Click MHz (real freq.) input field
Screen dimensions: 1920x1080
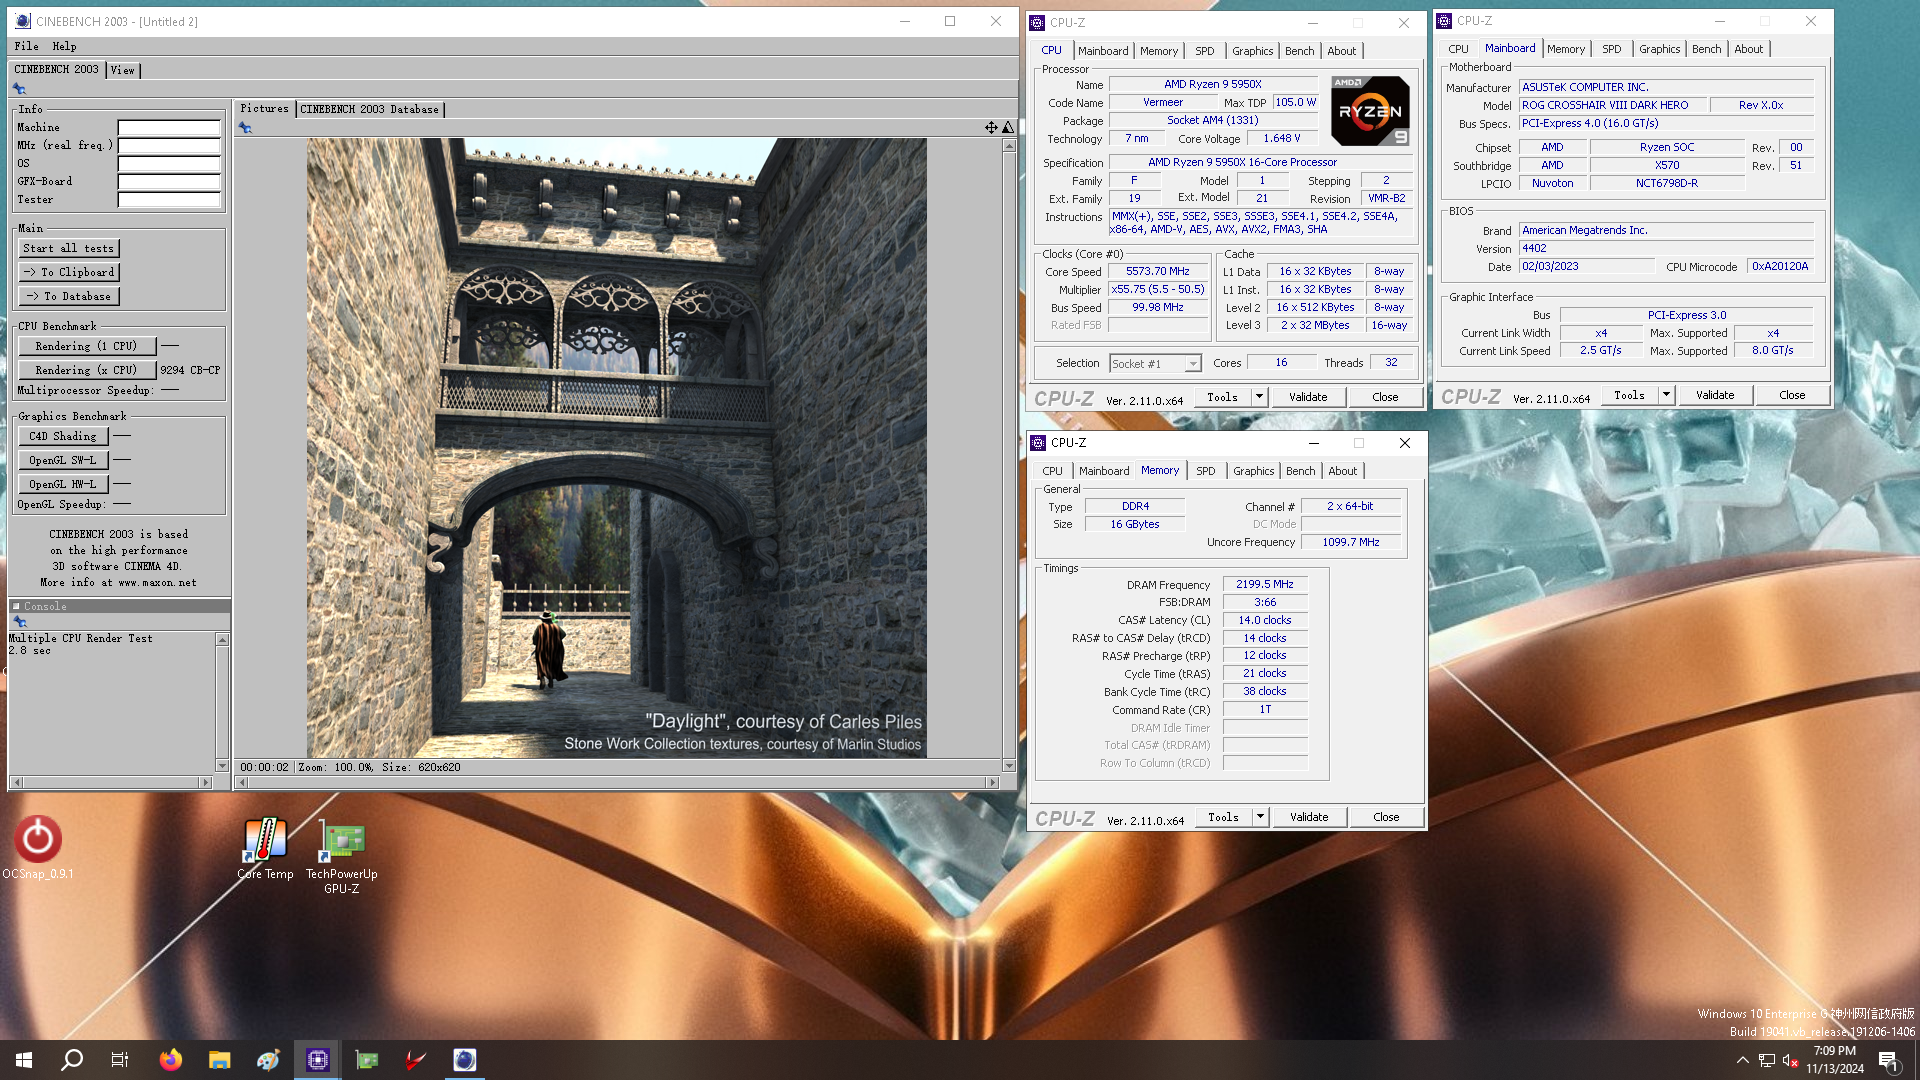pos(169,146)
